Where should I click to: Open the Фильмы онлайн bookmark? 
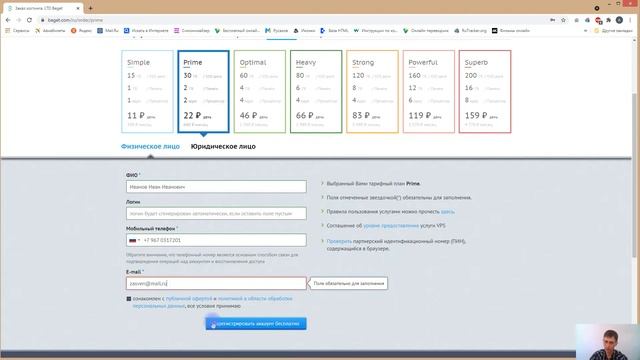(x=511, y=31)
